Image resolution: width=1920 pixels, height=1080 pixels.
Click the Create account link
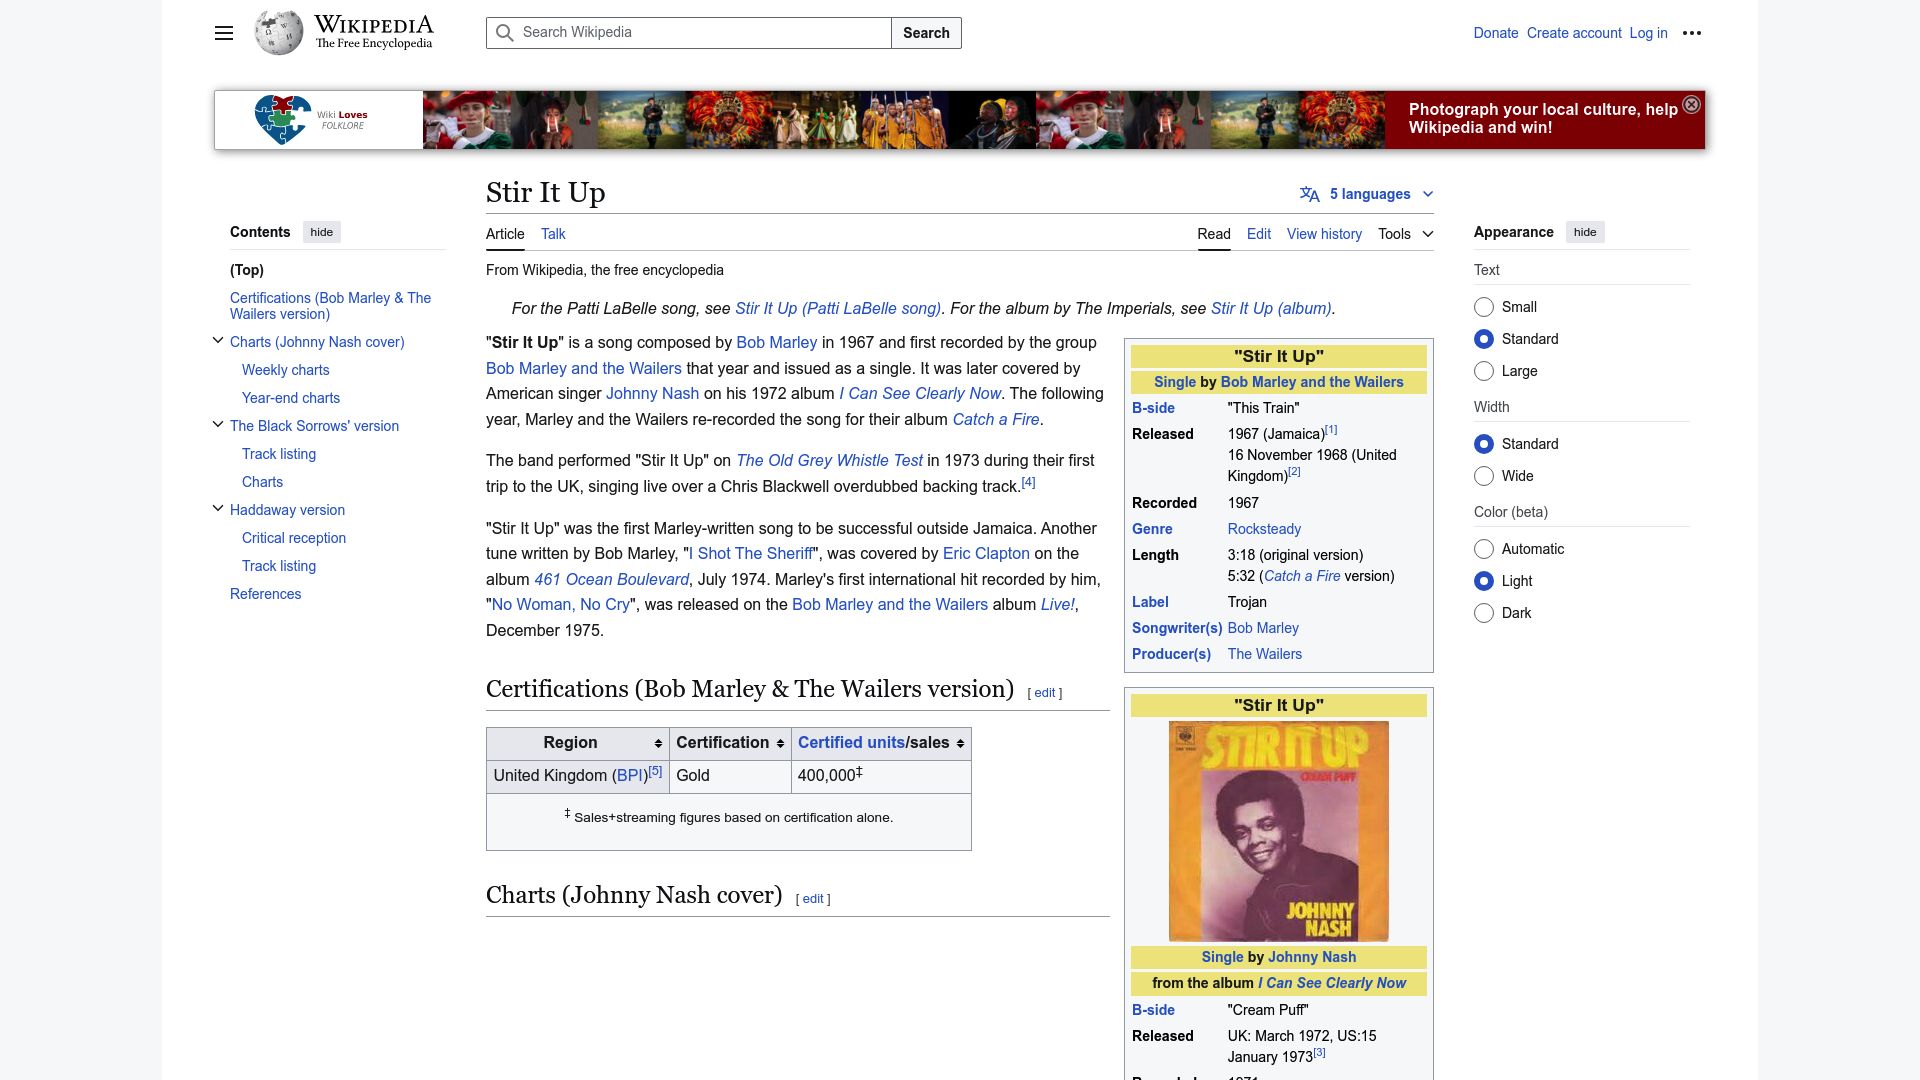click(x=1574, y=33)
